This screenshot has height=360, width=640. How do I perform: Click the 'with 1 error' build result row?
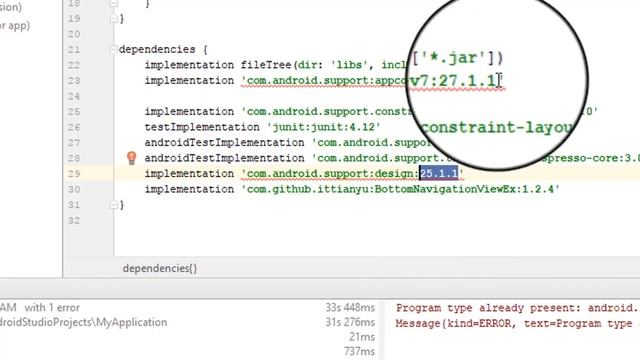[52, 307]
